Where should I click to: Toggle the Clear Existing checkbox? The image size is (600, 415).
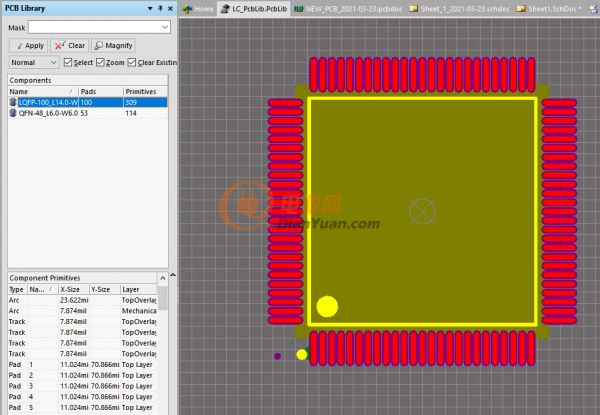[x=132, y=62]
